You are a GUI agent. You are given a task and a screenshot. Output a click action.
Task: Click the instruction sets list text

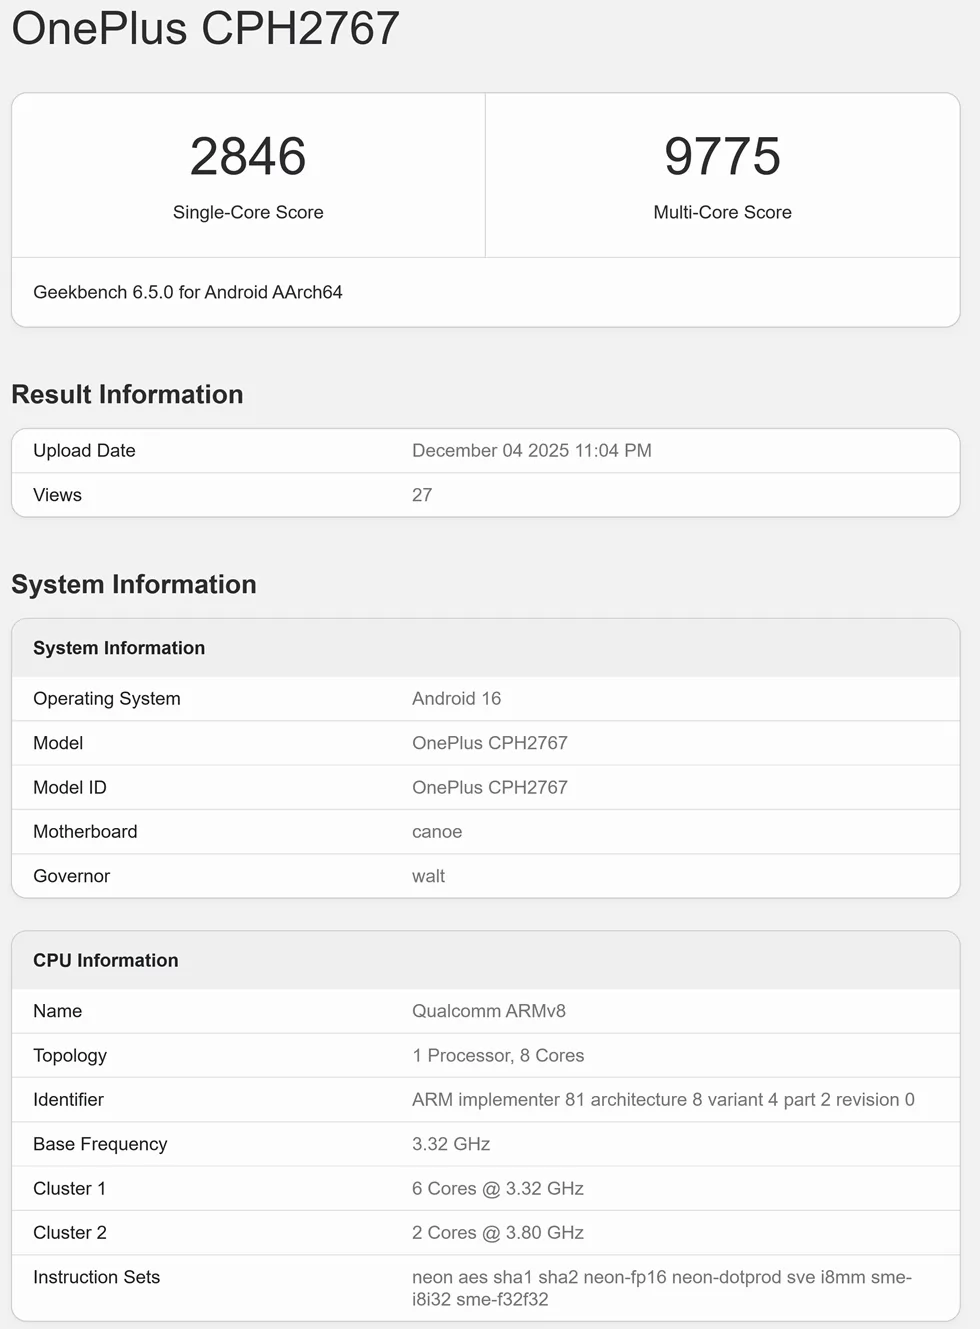pos(661,1288)
